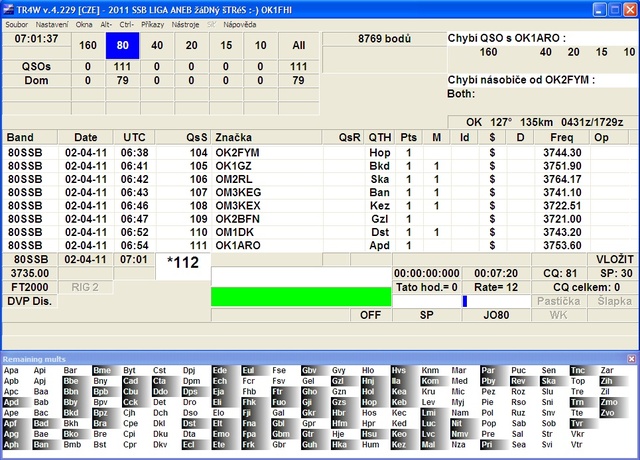
Task: Choose the 20 band button
Action: pyautogui.click(x=192, y=45)
